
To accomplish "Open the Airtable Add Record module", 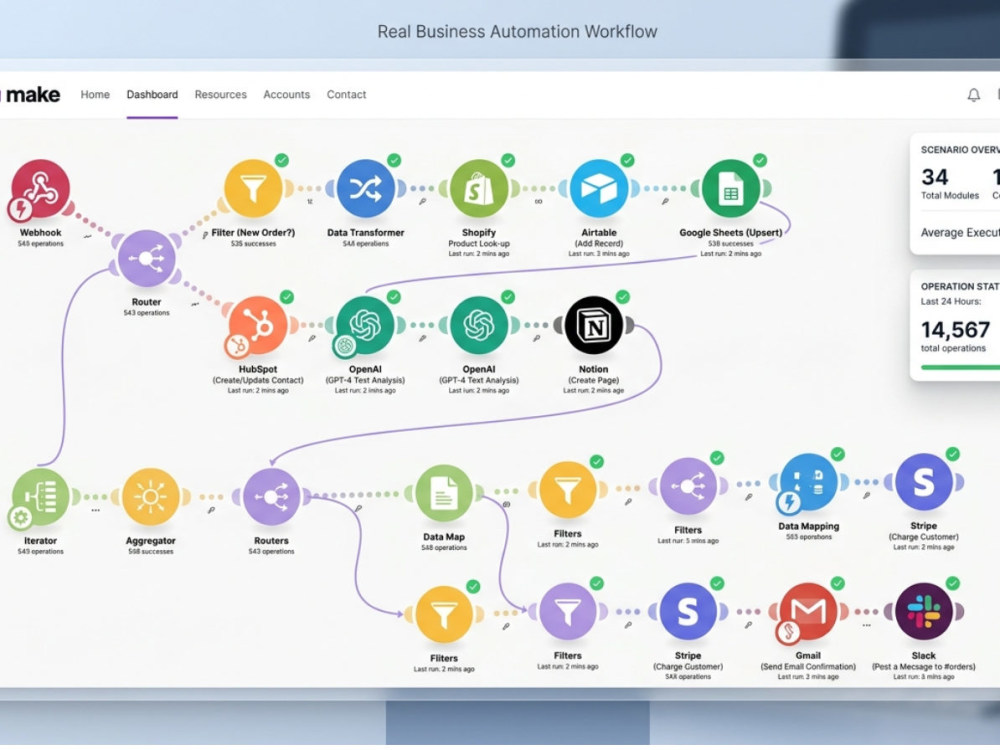I will point(599,189).
